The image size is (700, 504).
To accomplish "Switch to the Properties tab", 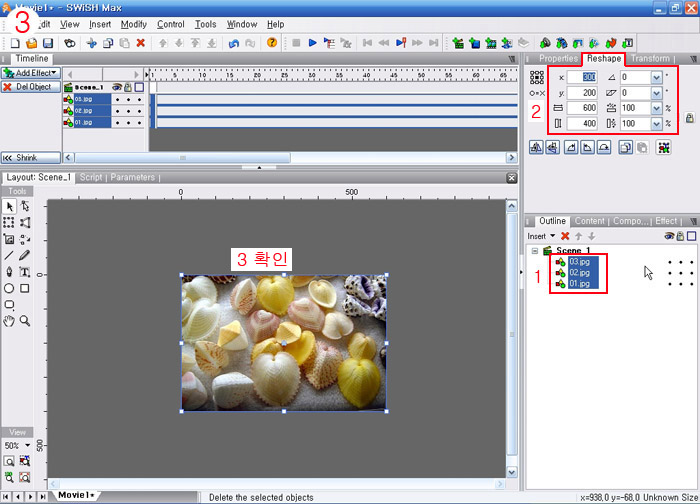I will click(x=558, y=58).
